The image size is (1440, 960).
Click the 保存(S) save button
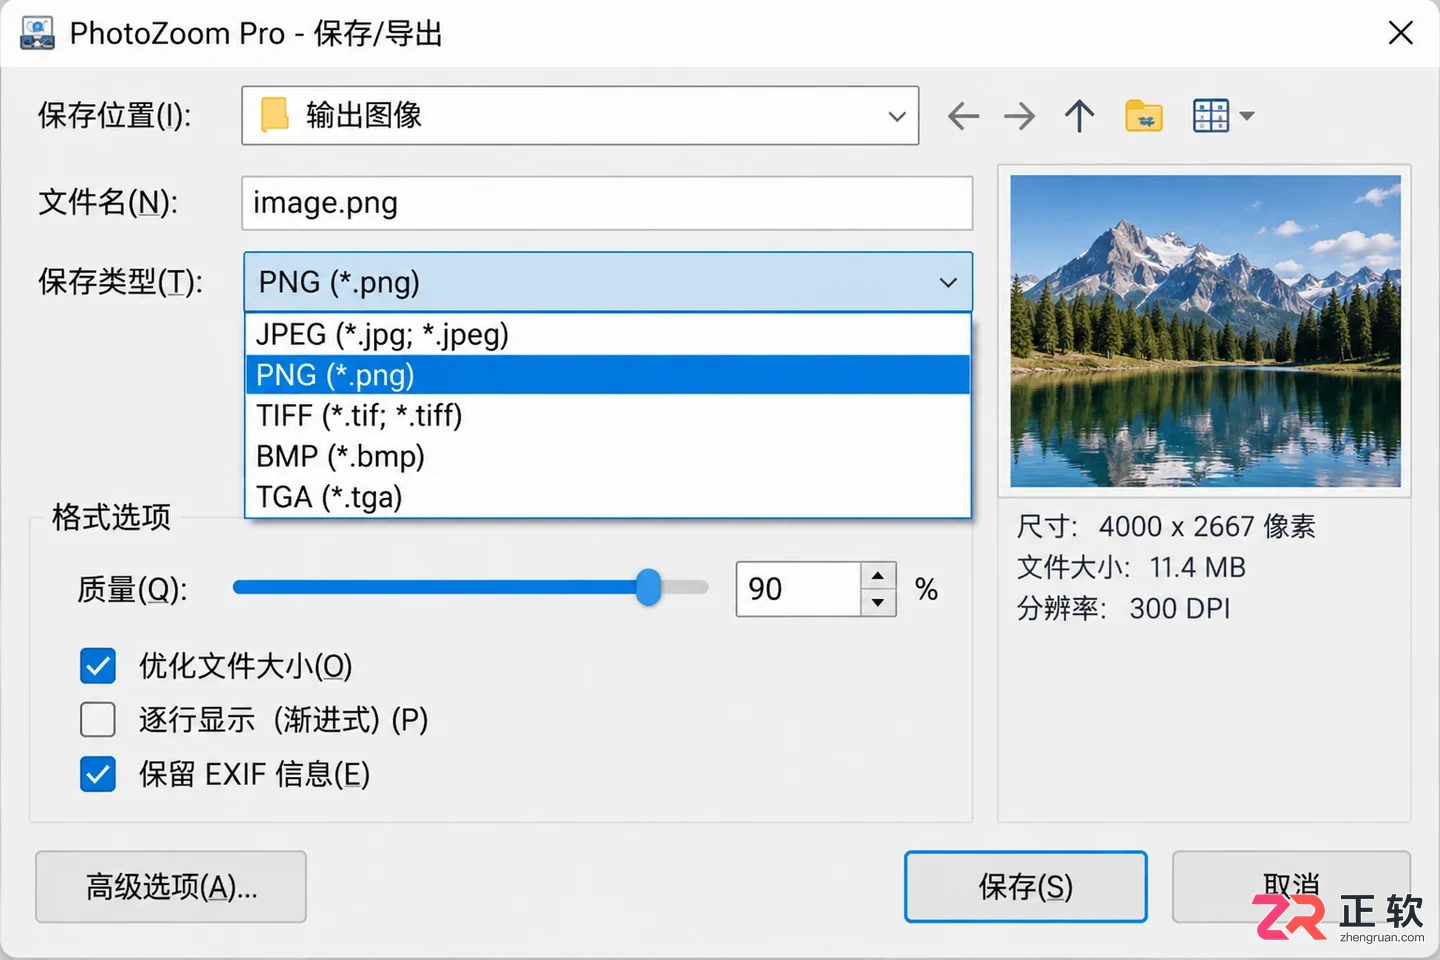click(x=1026, y=887)
